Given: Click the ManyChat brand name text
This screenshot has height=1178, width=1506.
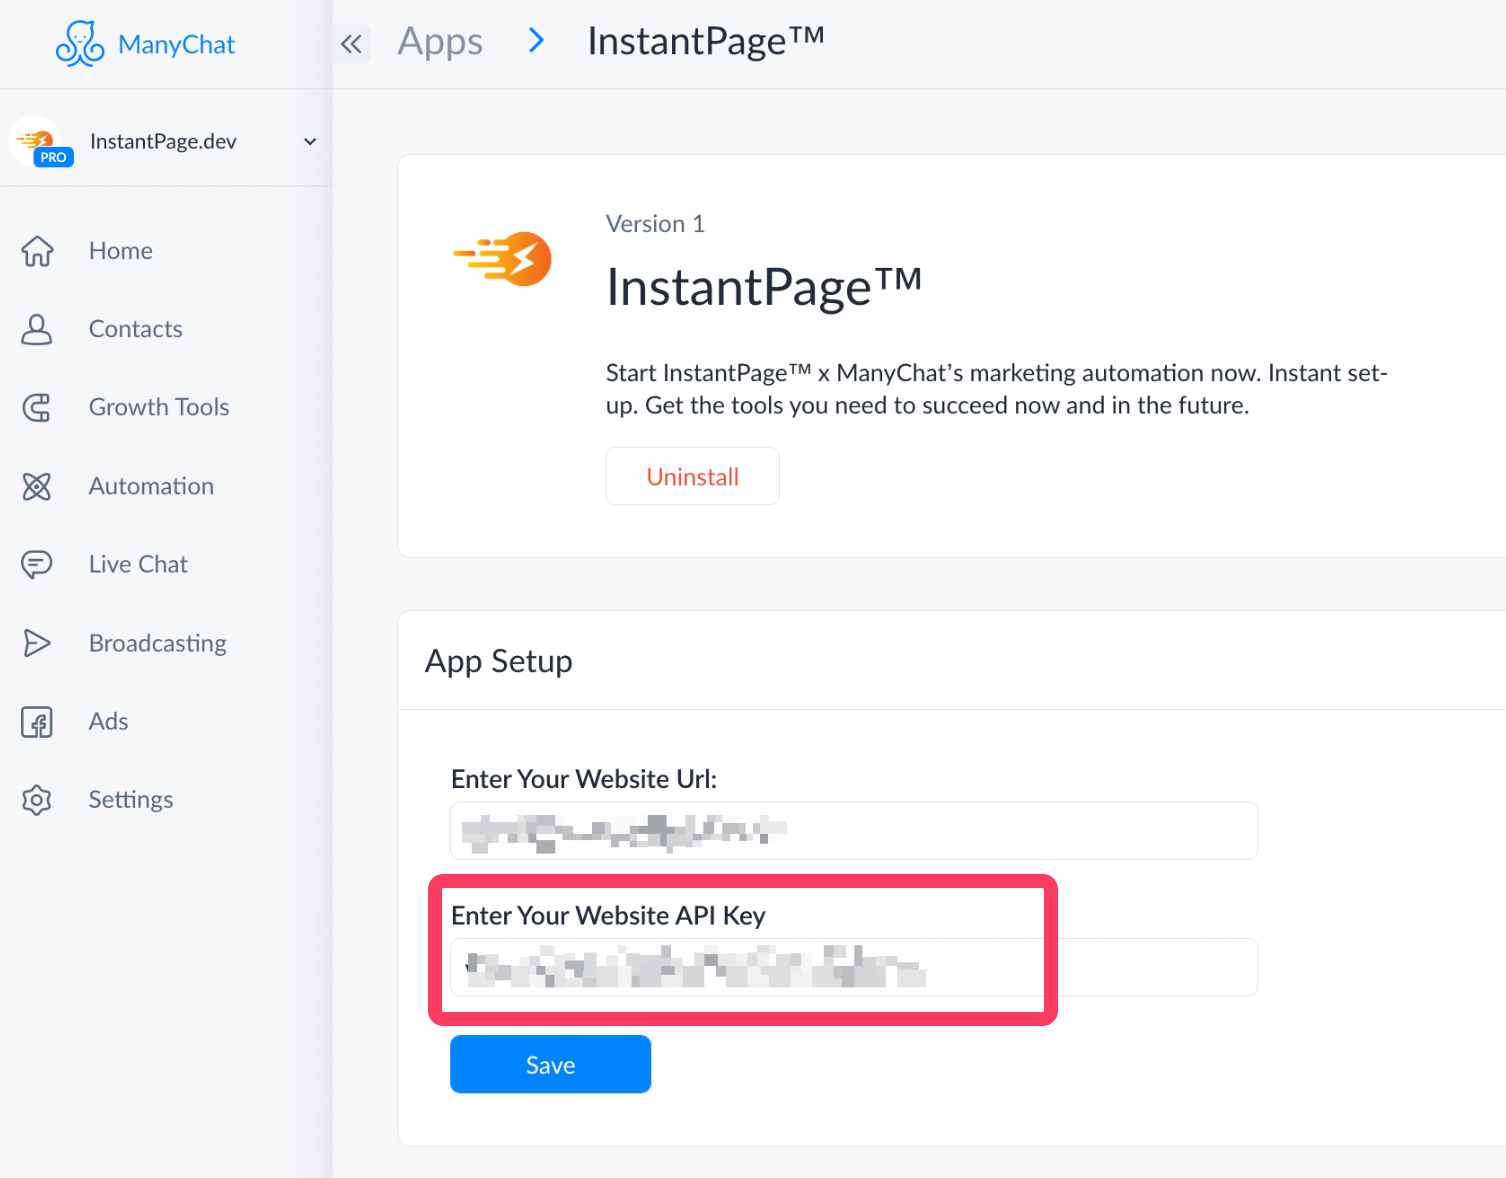Looking at the screenshot, I should point(177,45).
